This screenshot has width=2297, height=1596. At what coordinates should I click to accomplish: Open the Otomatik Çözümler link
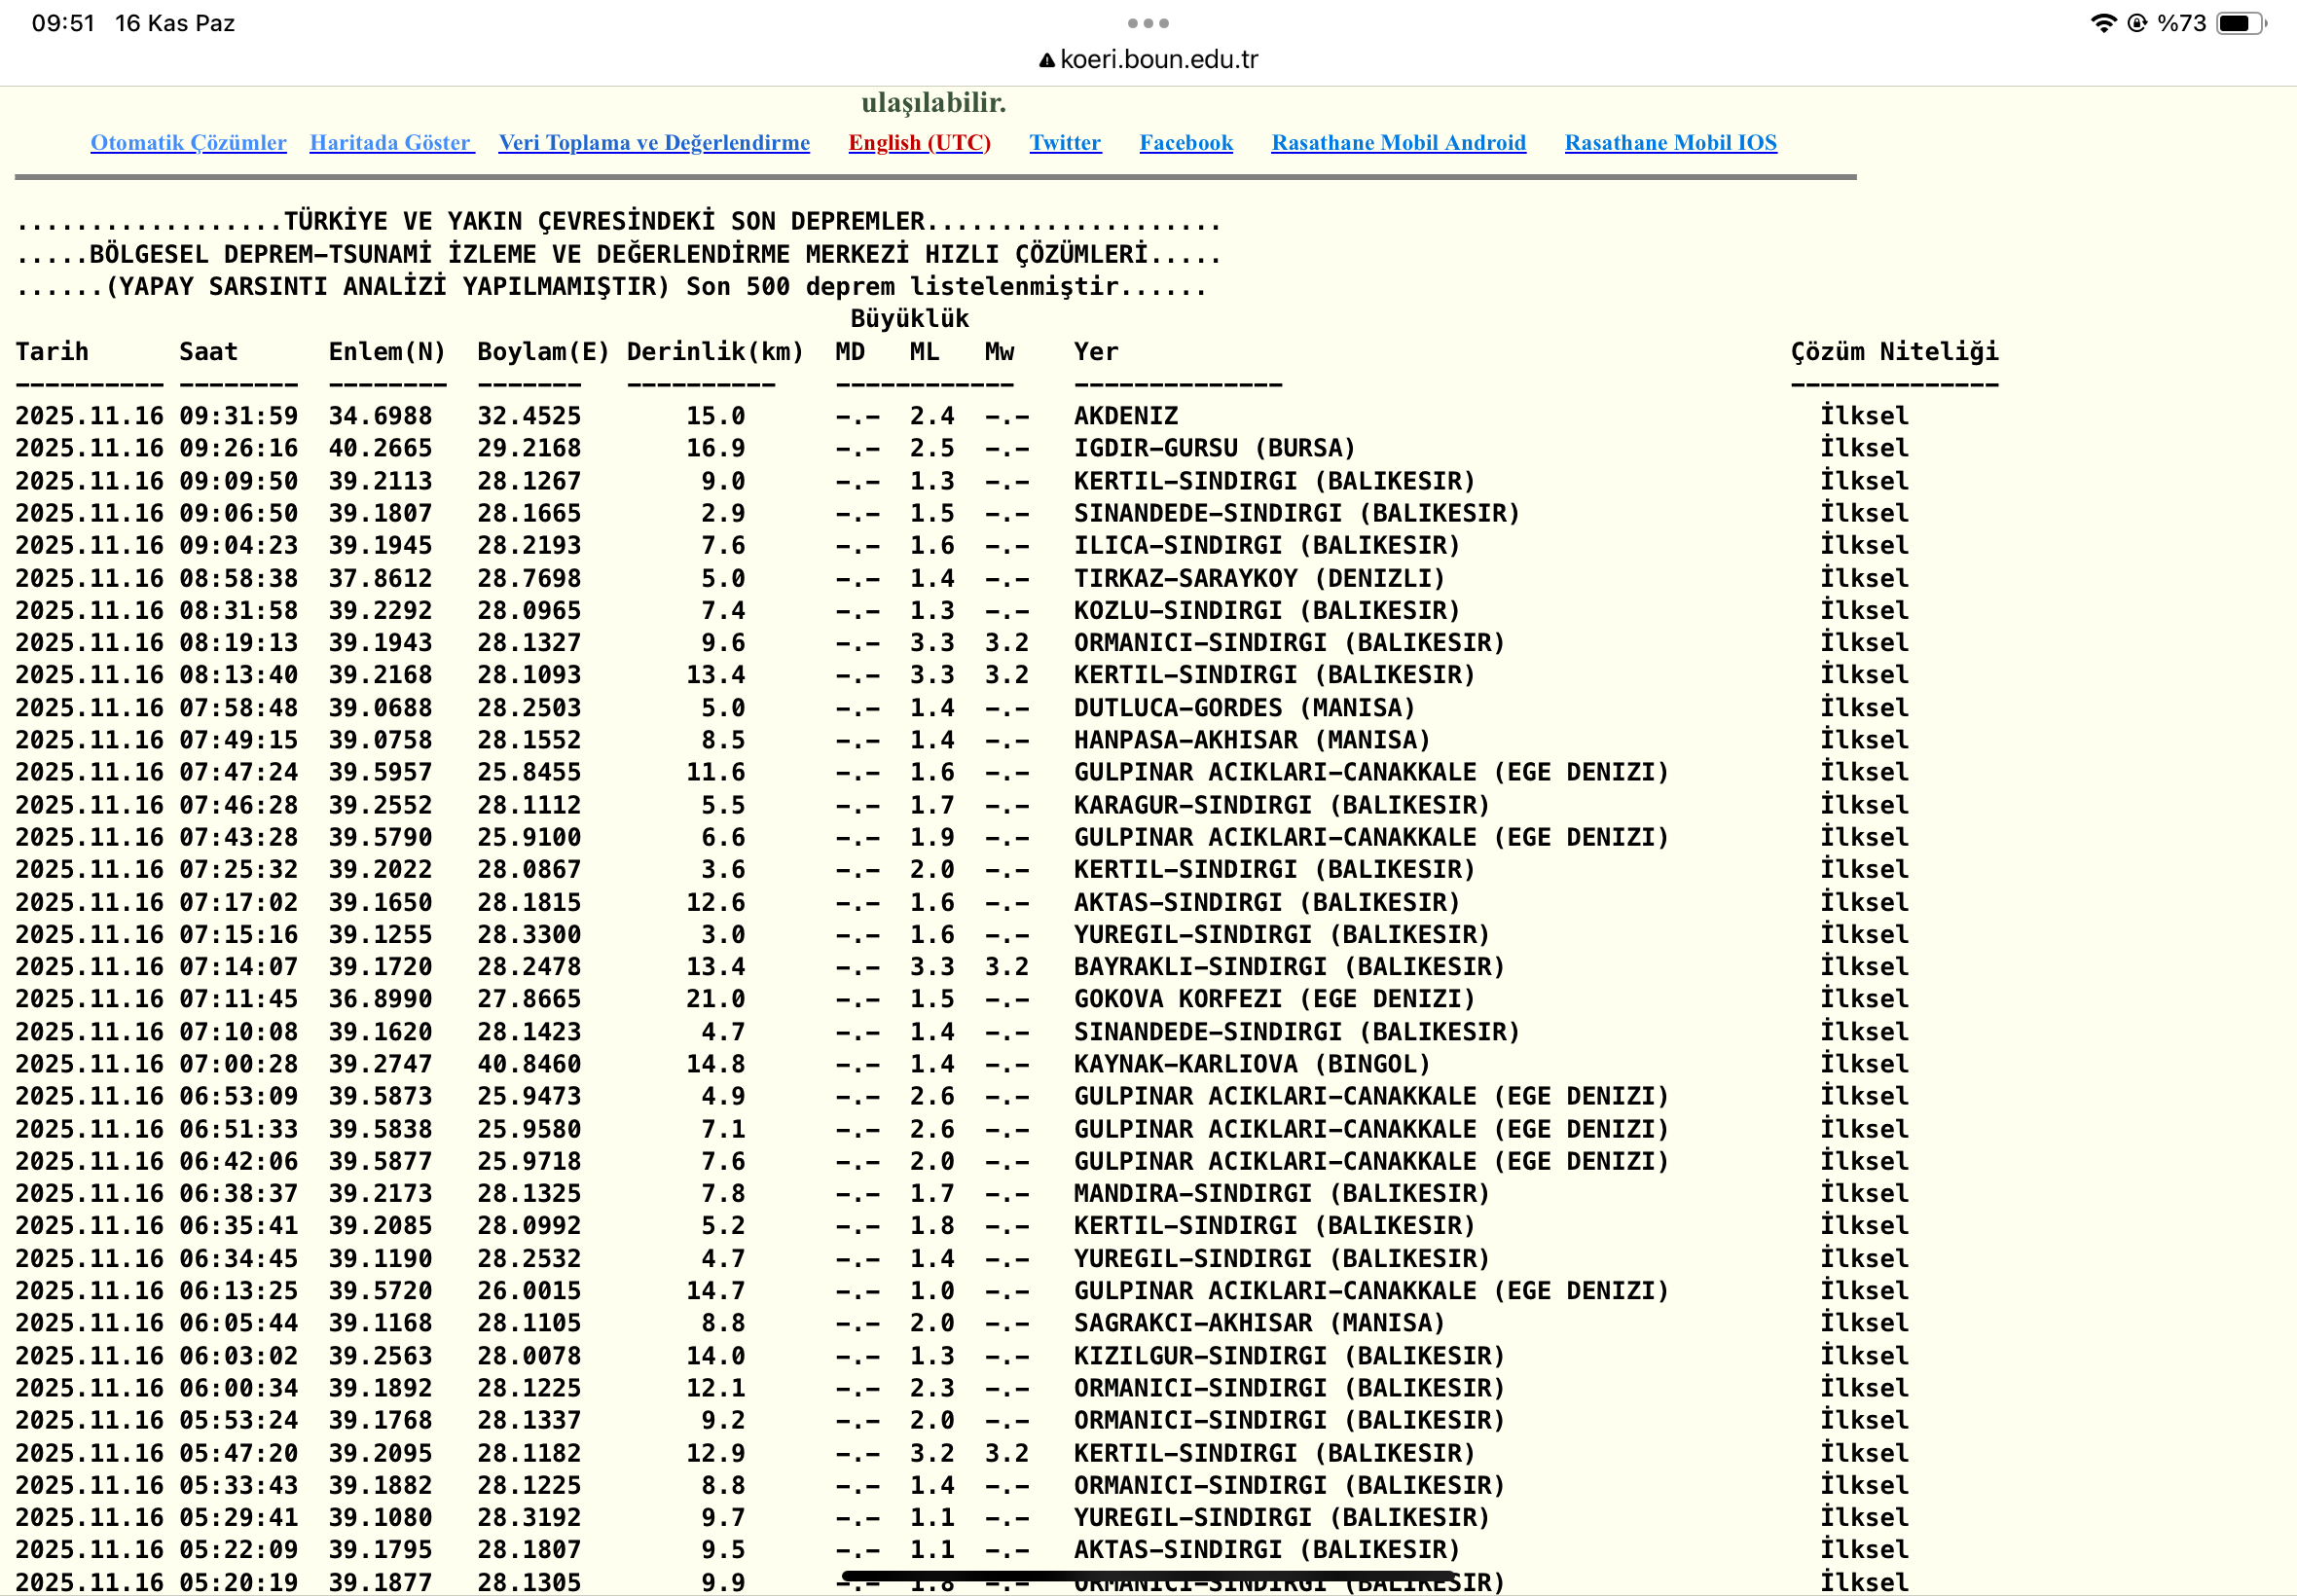click(x=188, y=143)
